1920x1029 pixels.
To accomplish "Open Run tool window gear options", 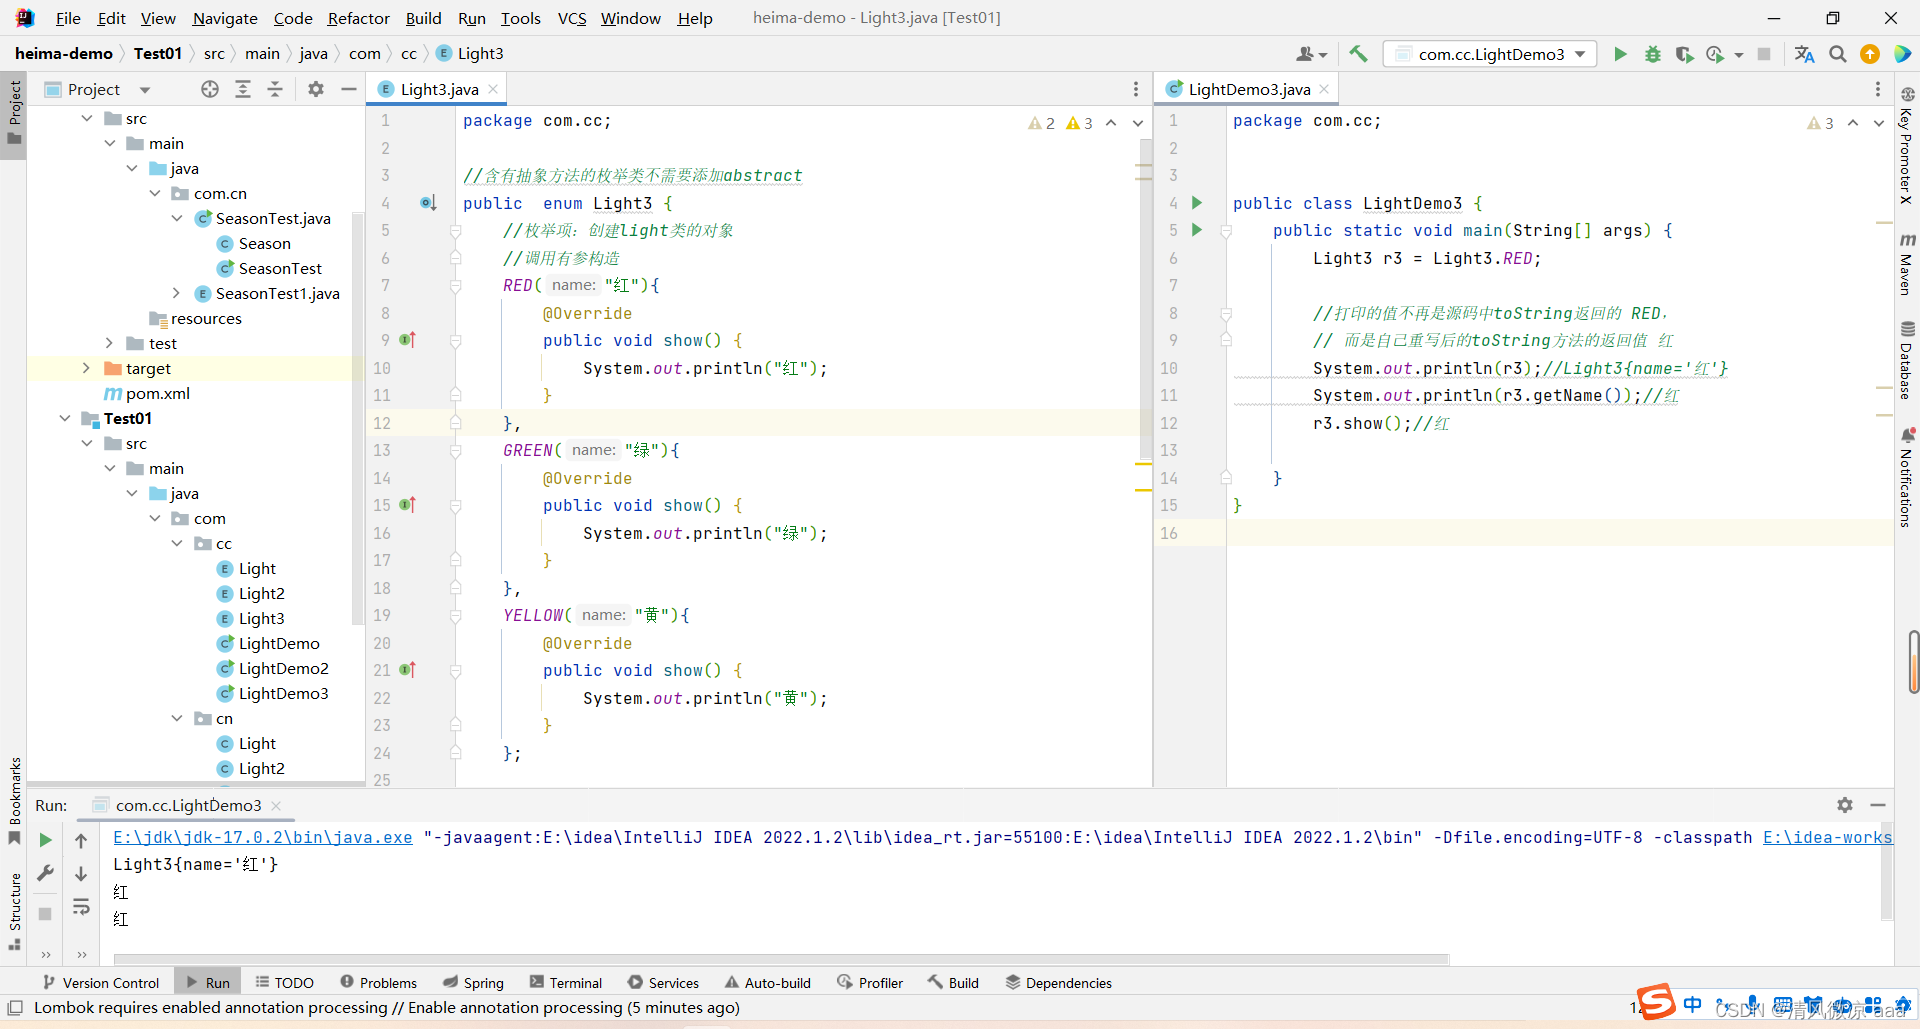I will [1845, 805].
